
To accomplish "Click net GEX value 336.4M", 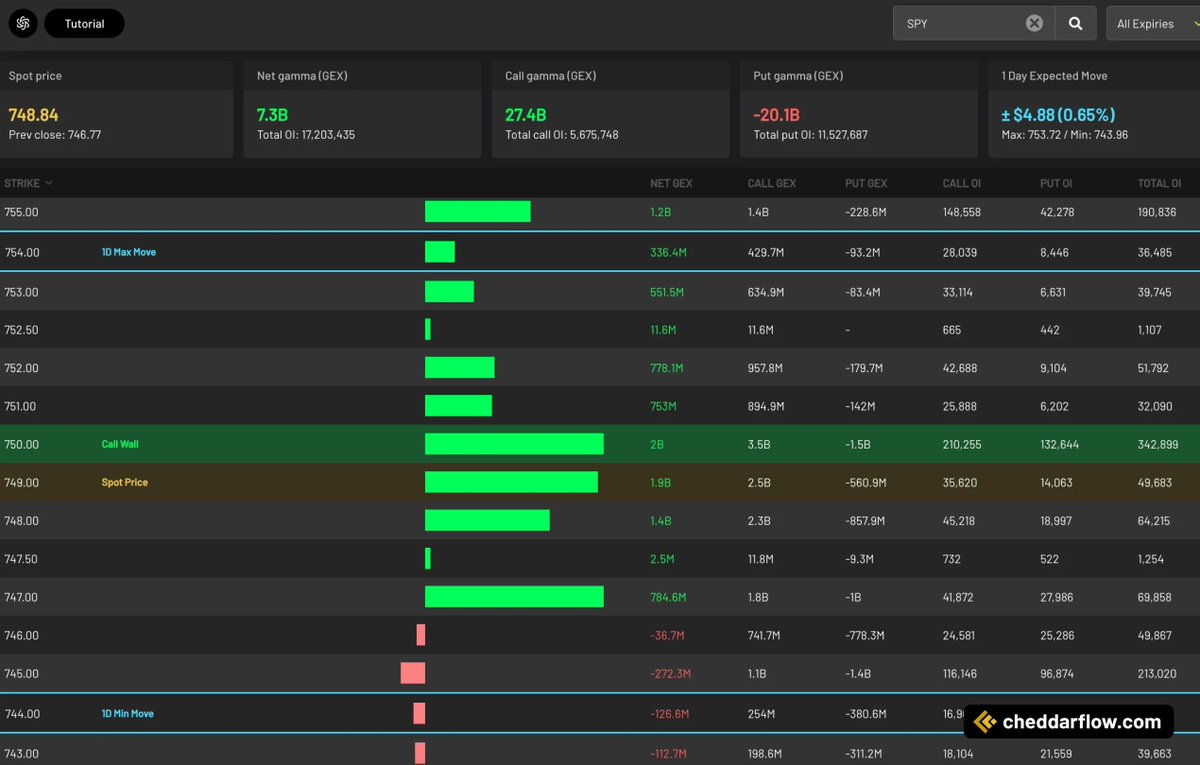I will [x=668, y=253].
